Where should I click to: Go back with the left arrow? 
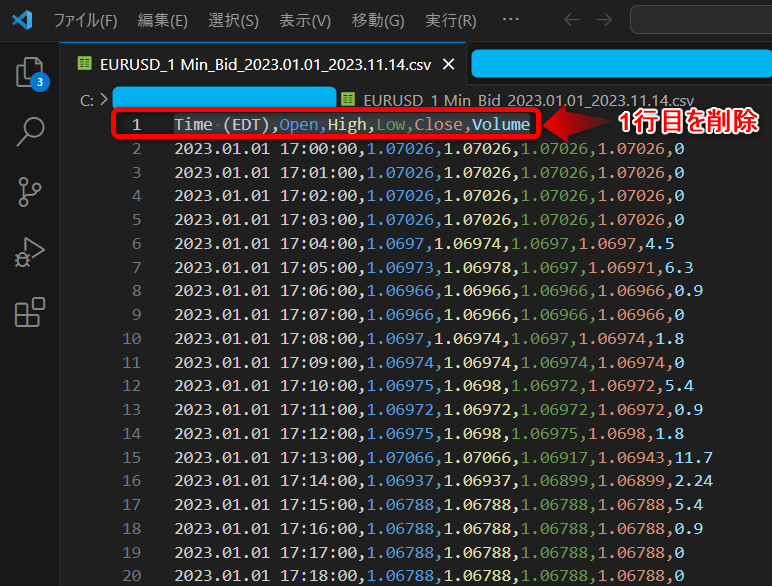[571, 20]
